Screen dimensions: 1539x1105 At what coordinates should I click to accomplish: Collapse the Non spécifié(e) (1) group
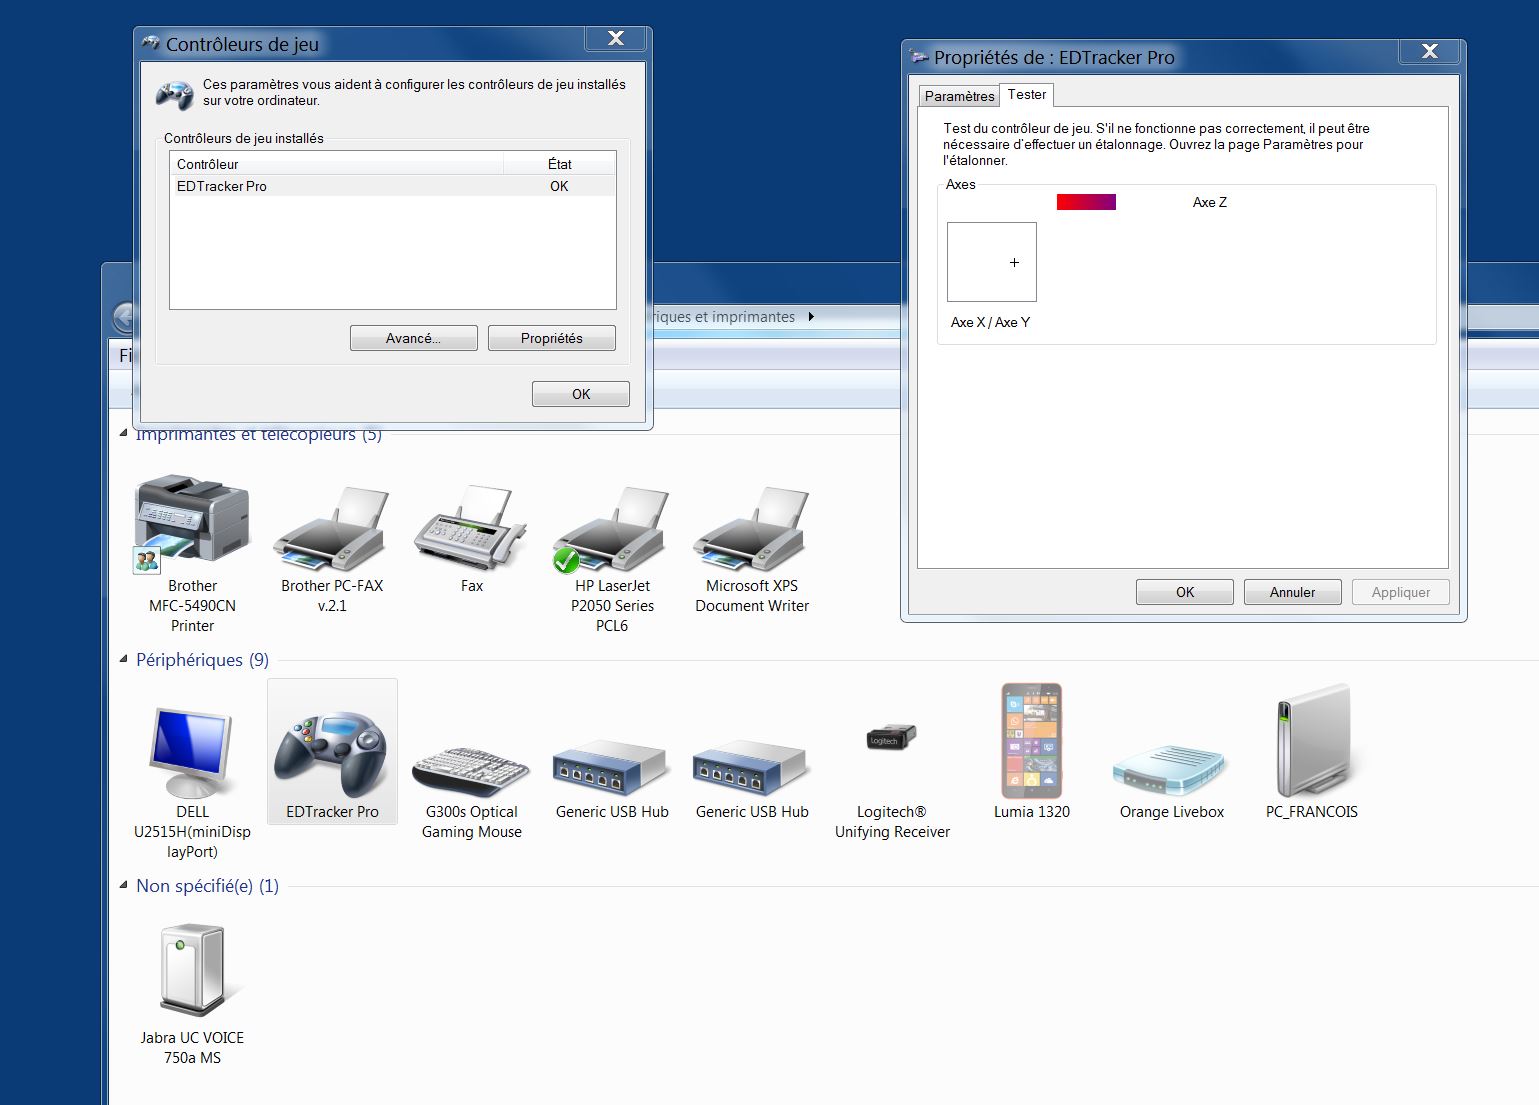124,885
